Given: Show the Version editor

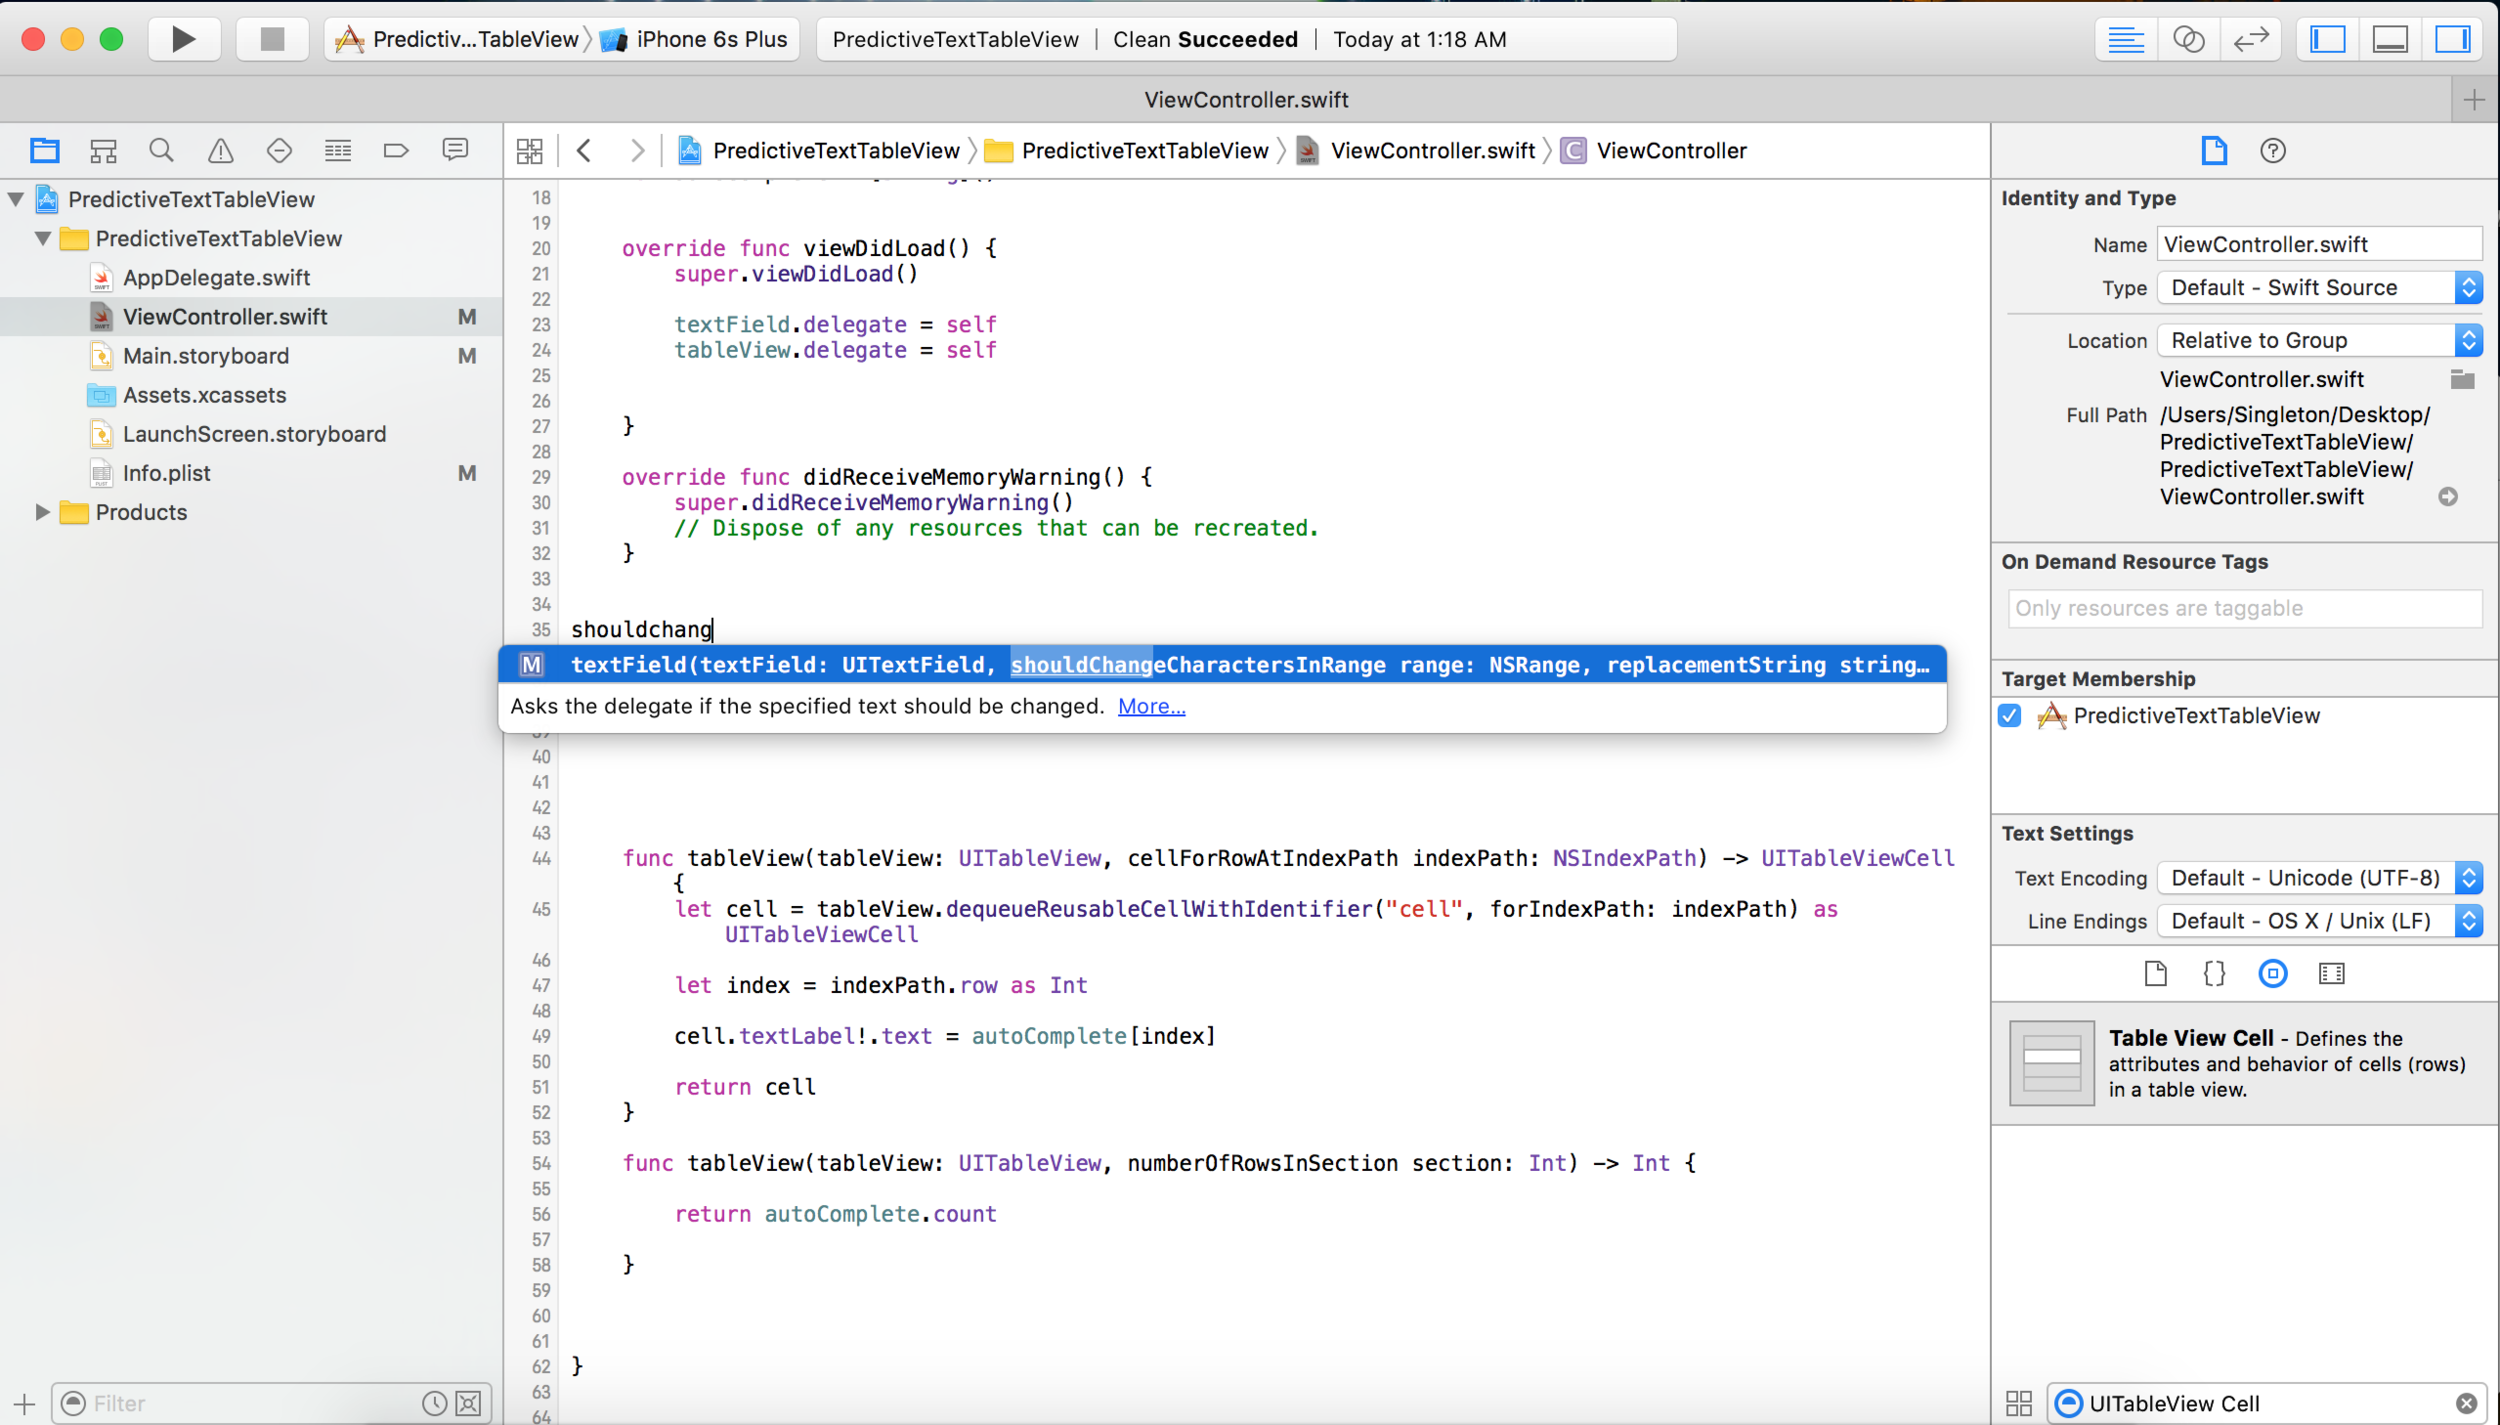Looking at the screenshot, I should 2250,39.
